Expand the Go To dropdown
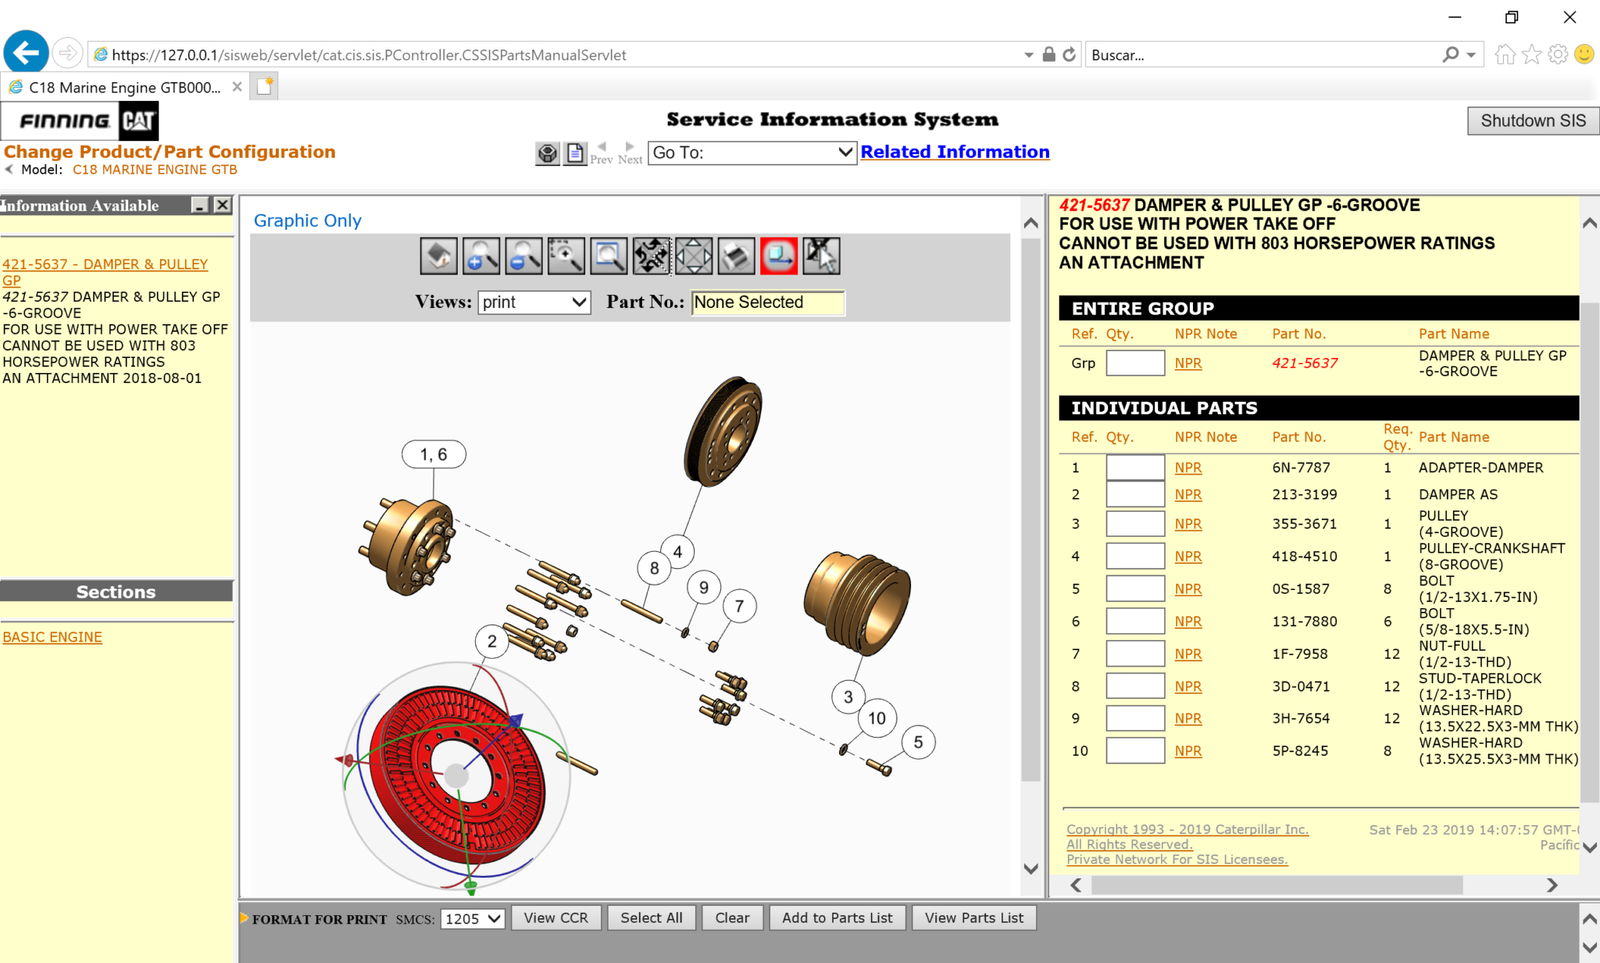 coord(751,152)
